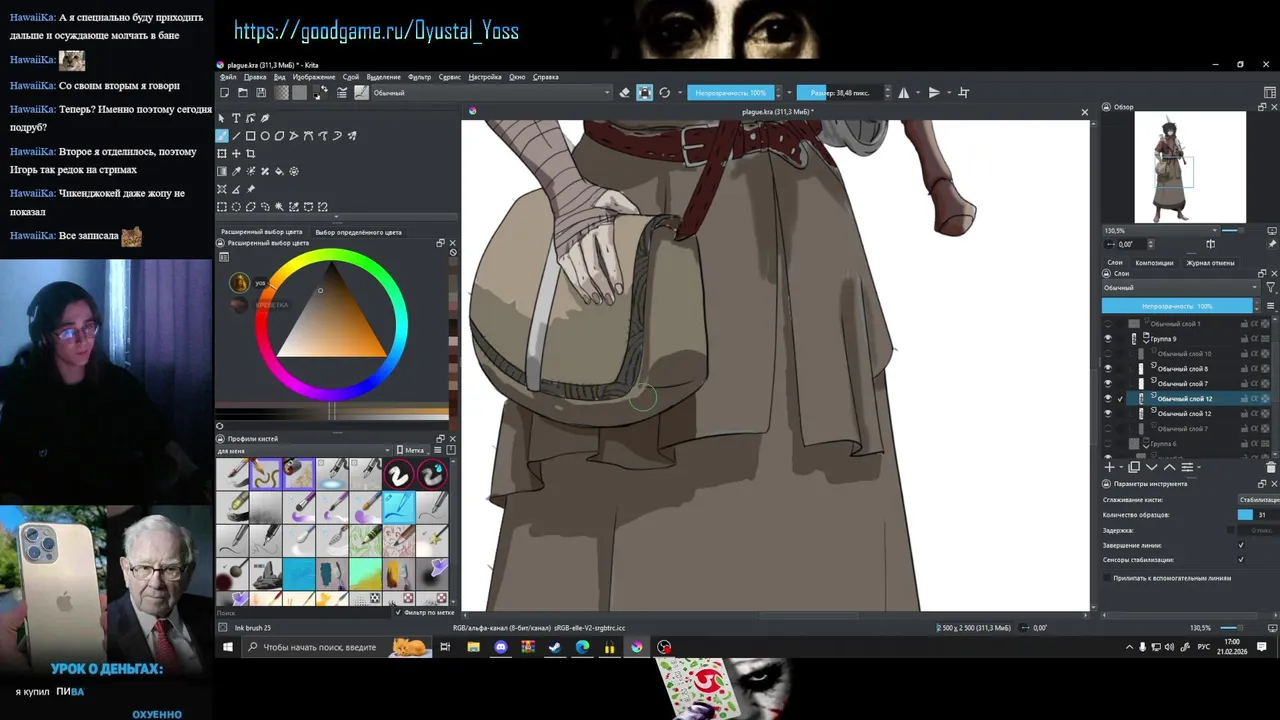Click the reload brush preset icon

[664, 93]
